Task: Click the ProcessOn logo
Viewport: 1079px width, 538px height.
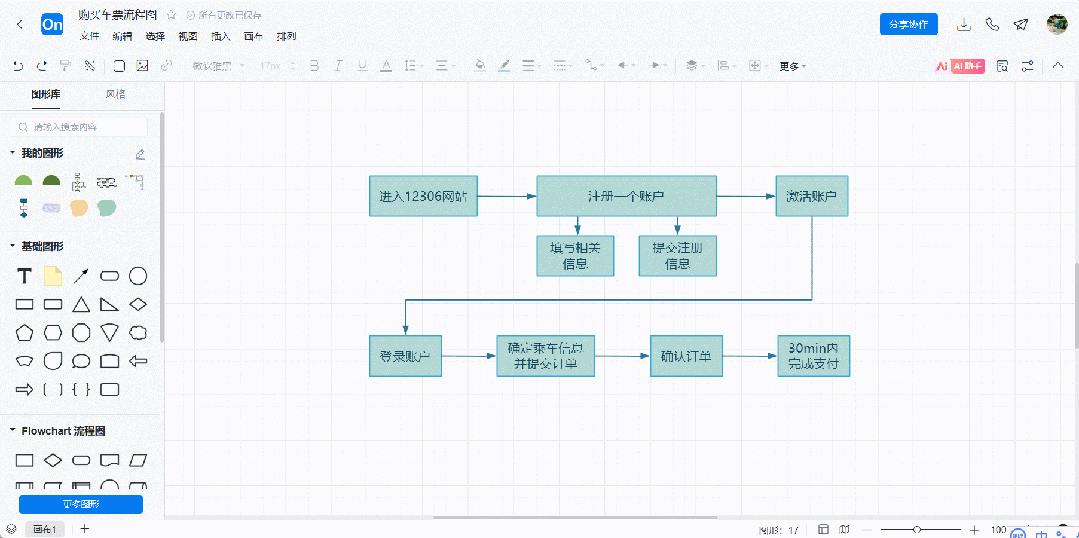Action: click(52, 25)
